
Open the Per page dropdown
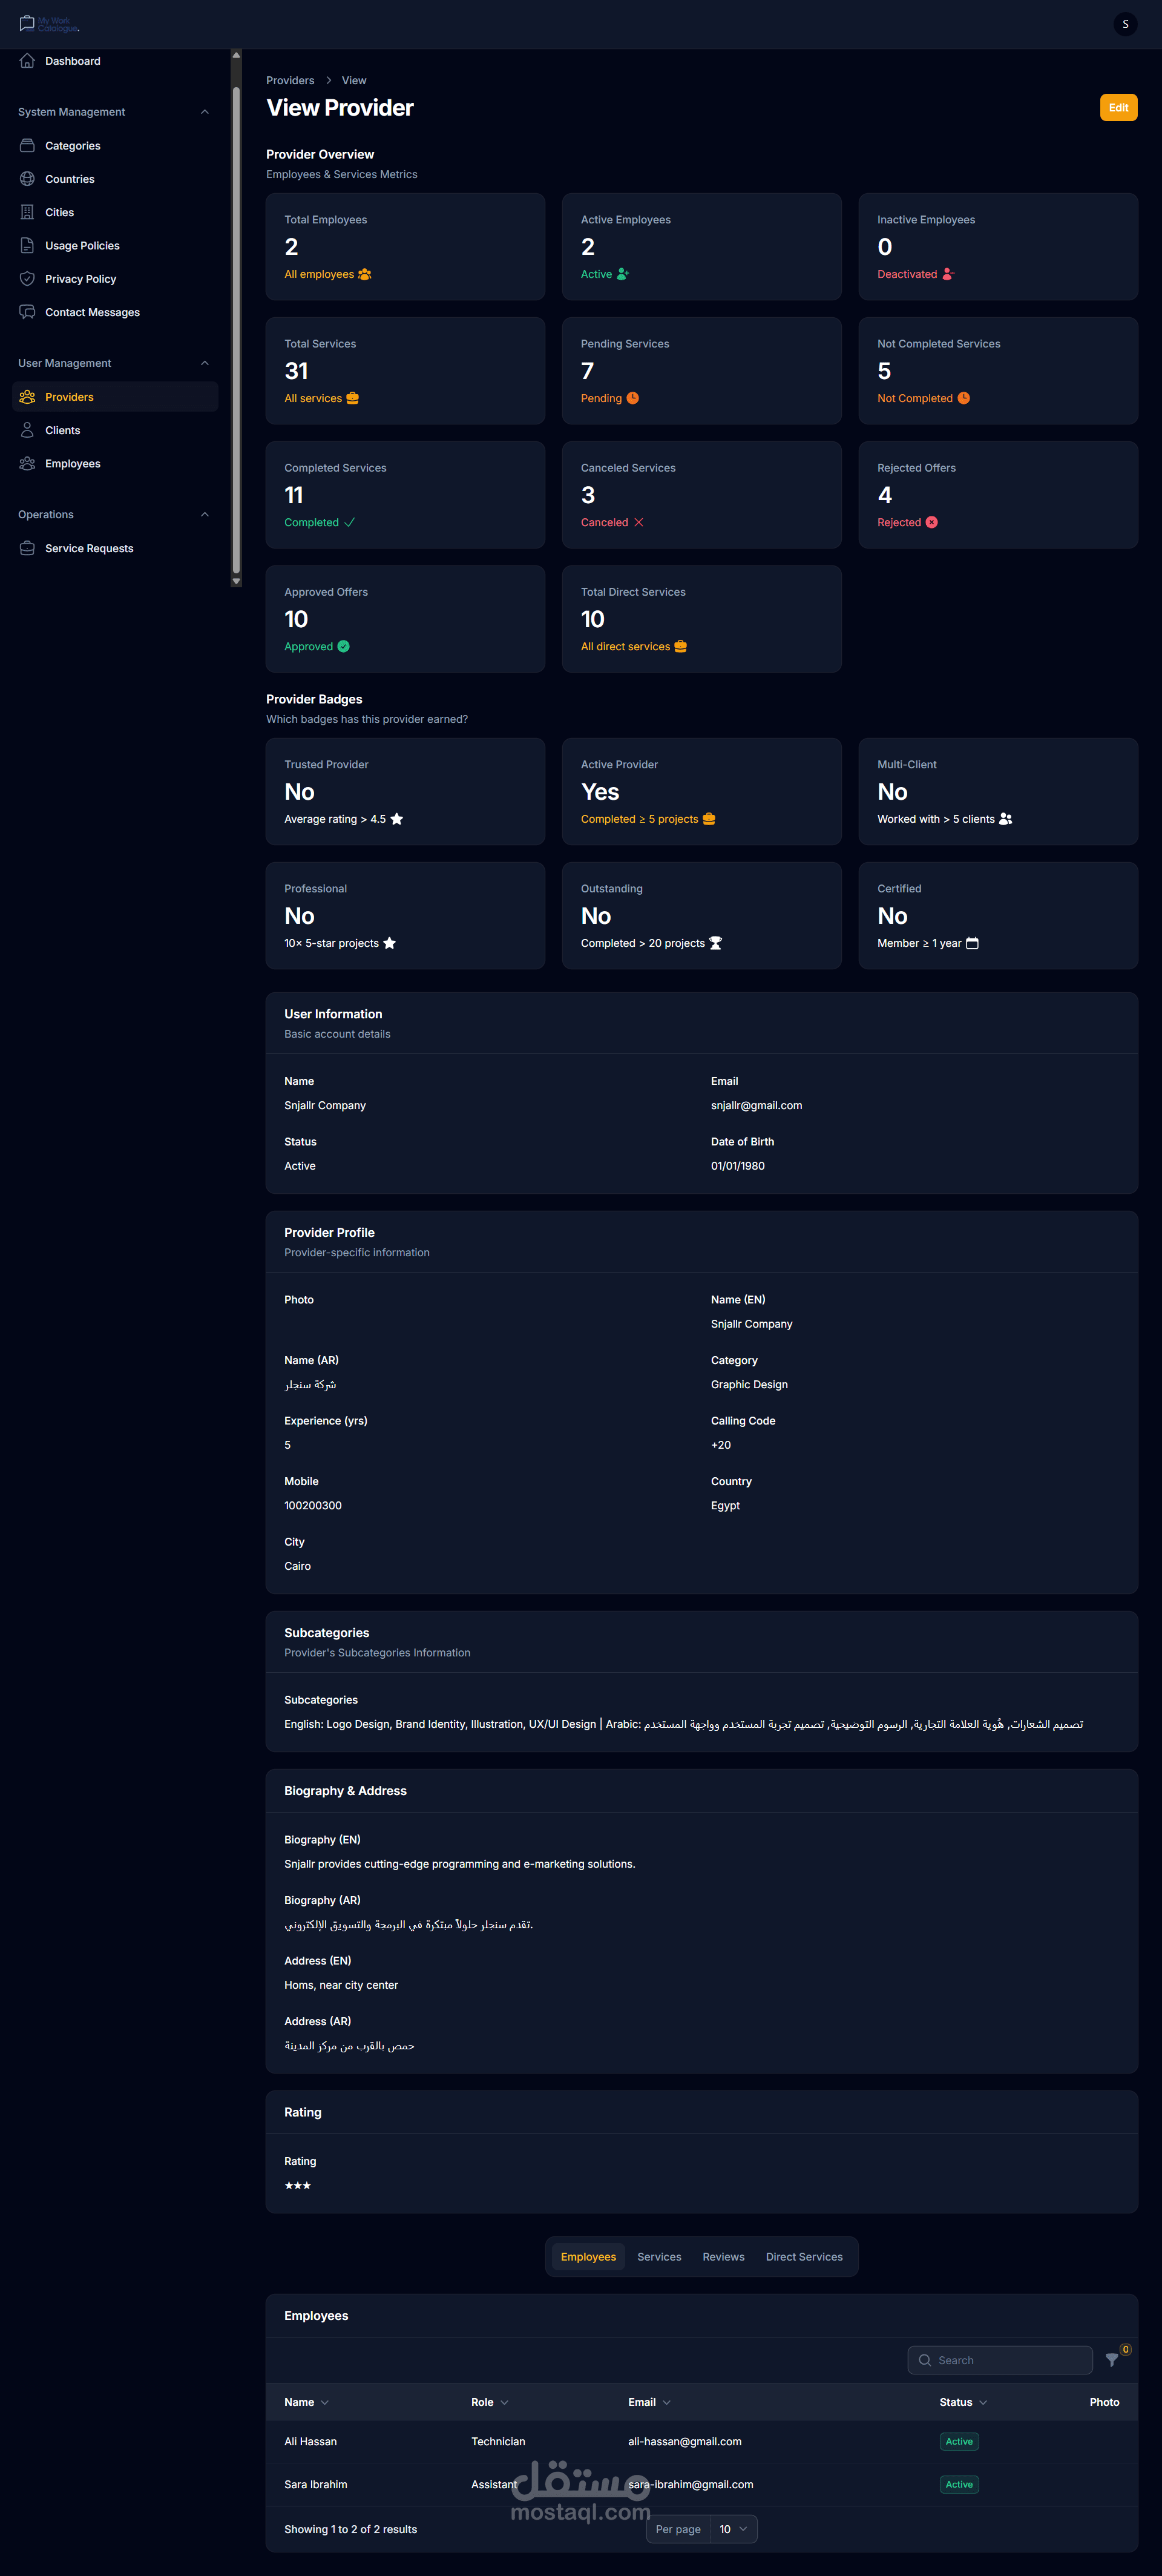pyautogui.click(x=733, y=2529)
